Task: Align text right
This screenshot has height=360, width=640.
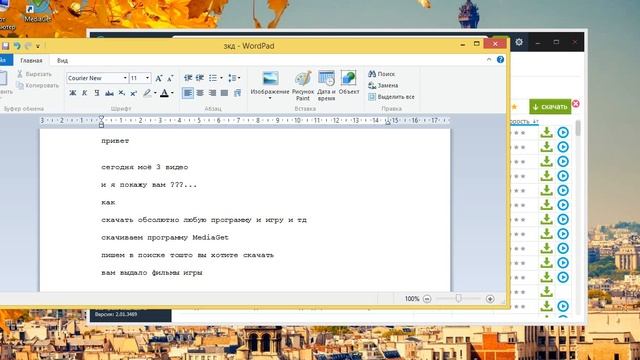Action: click(x=212, y=93)
